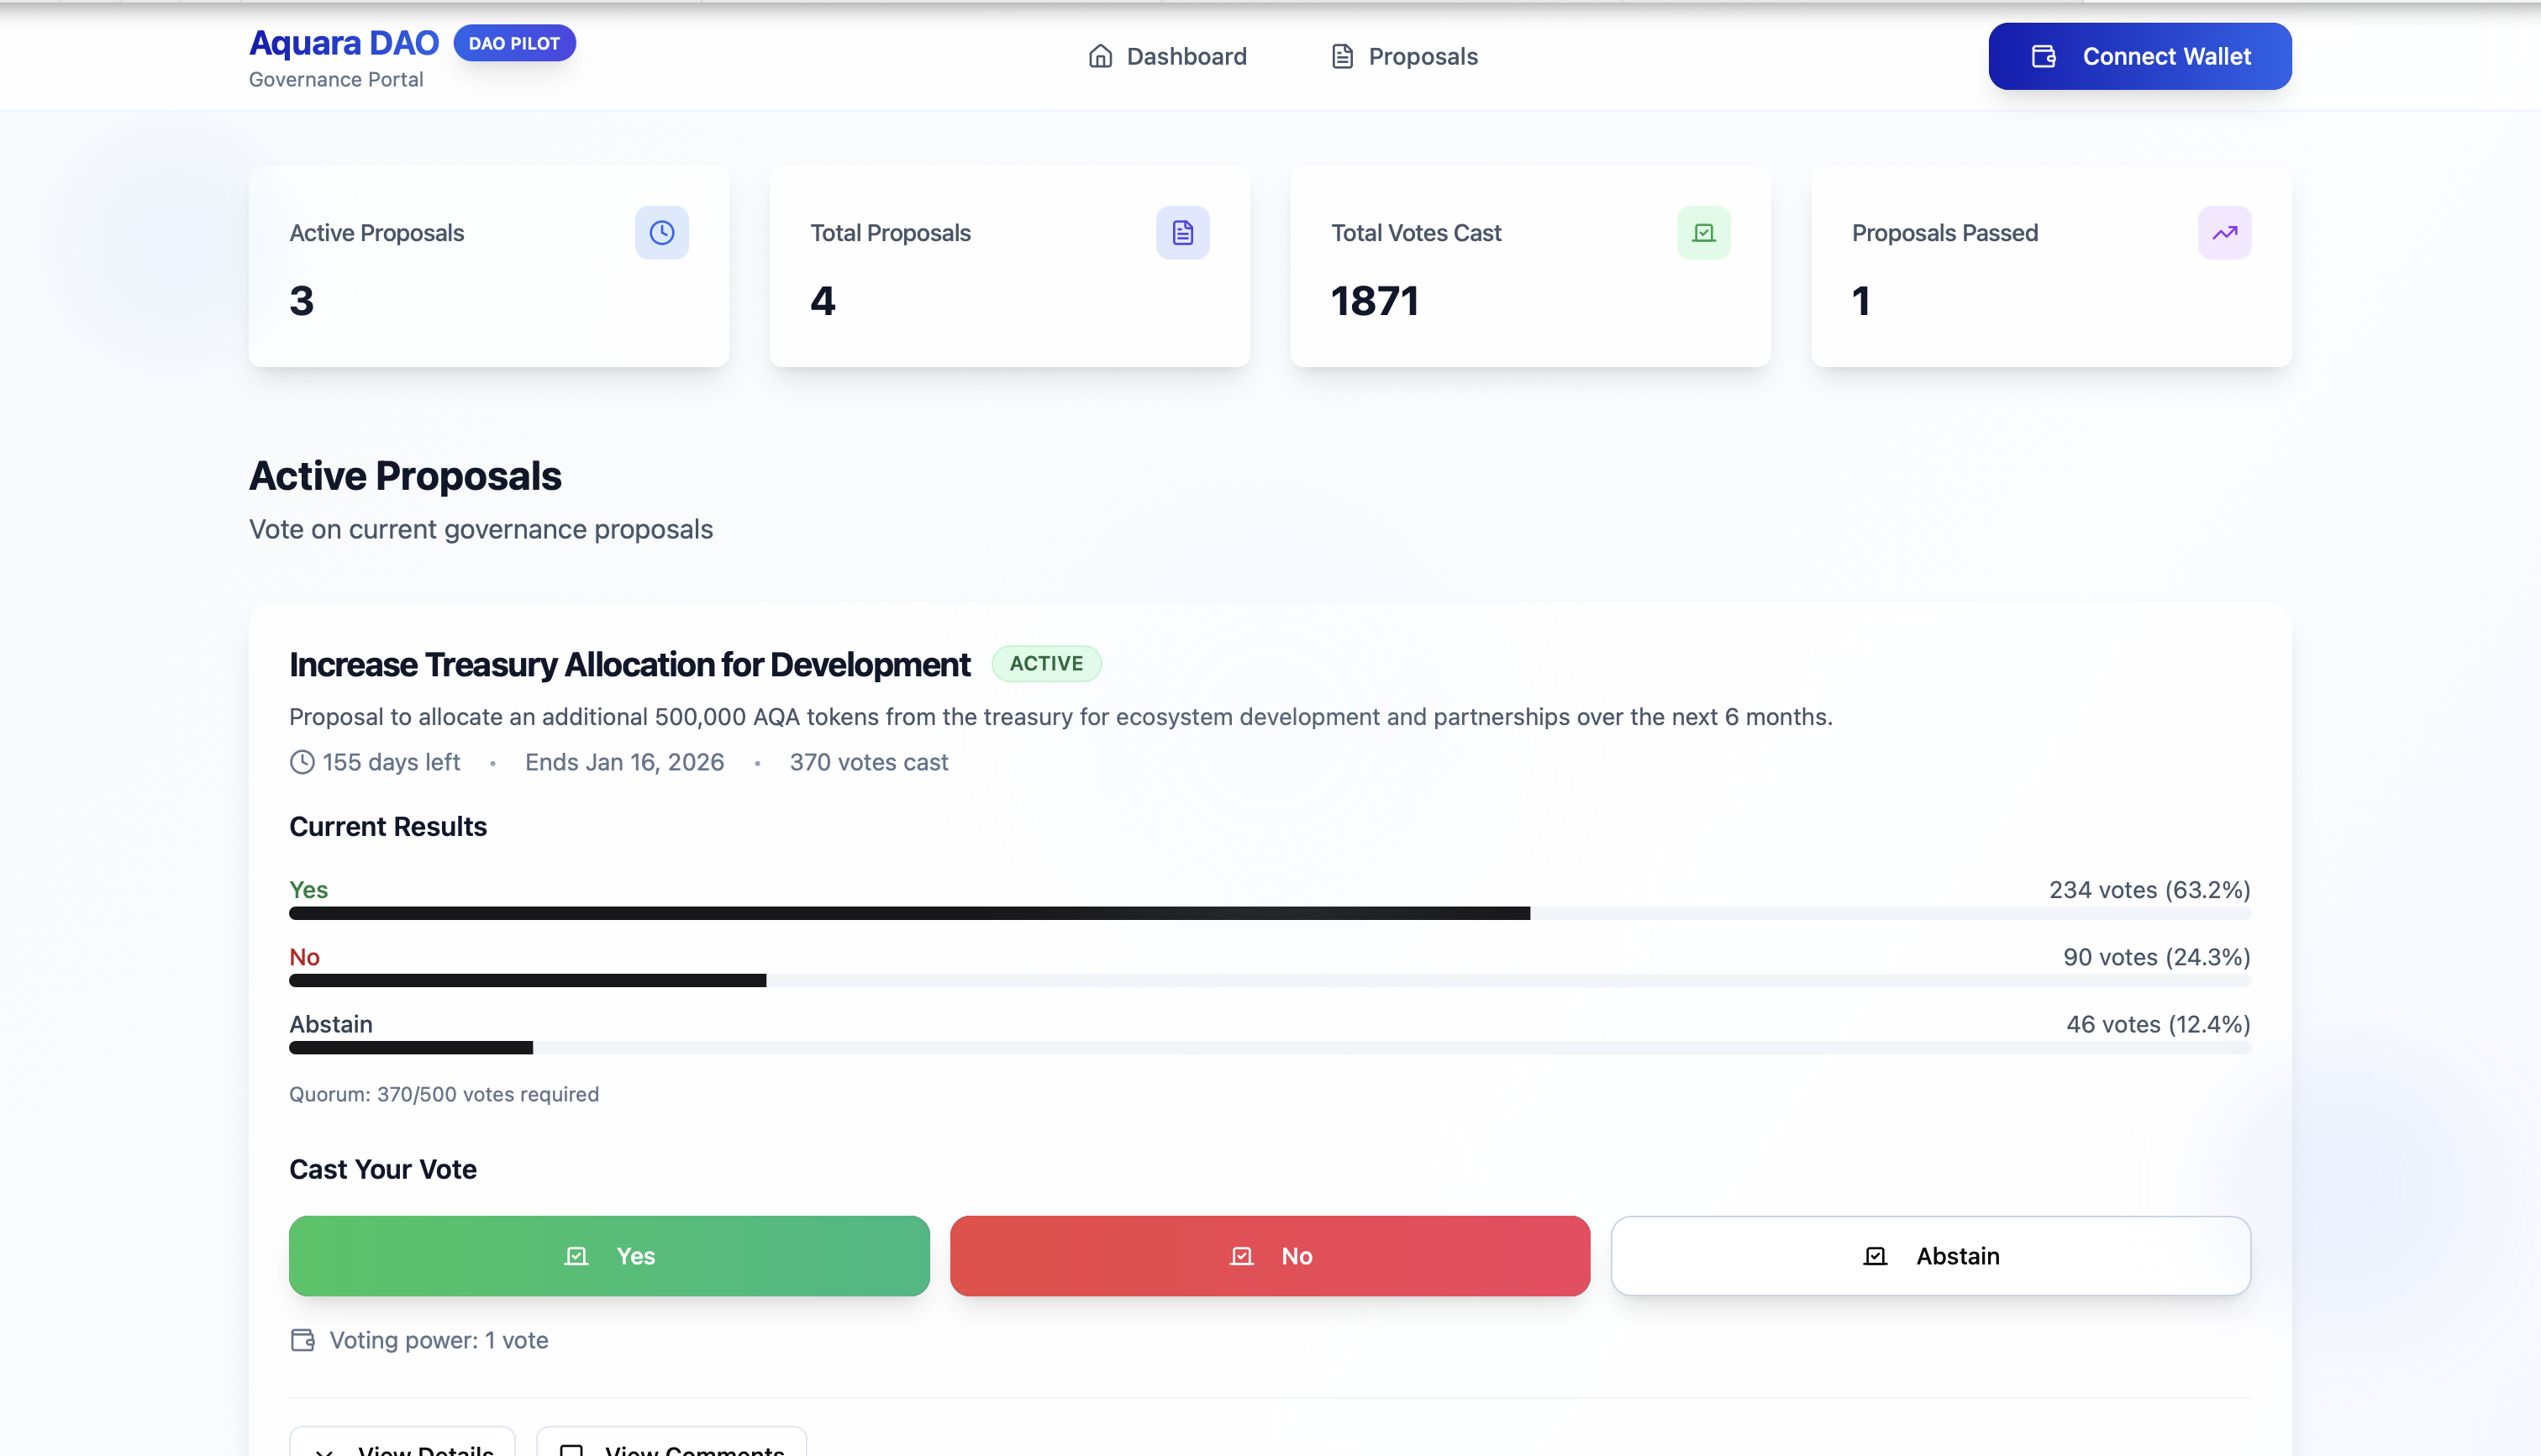The image size is (2541, 1456).
Task: Open the Dashboard navigation item
Action: pyautogui.click(x=1186, y=56)
